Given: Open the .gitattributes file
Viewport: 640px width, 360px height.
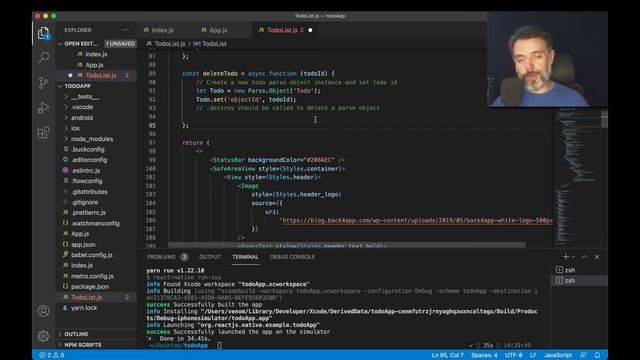Looking at the screenshot, I should [89, 191].
